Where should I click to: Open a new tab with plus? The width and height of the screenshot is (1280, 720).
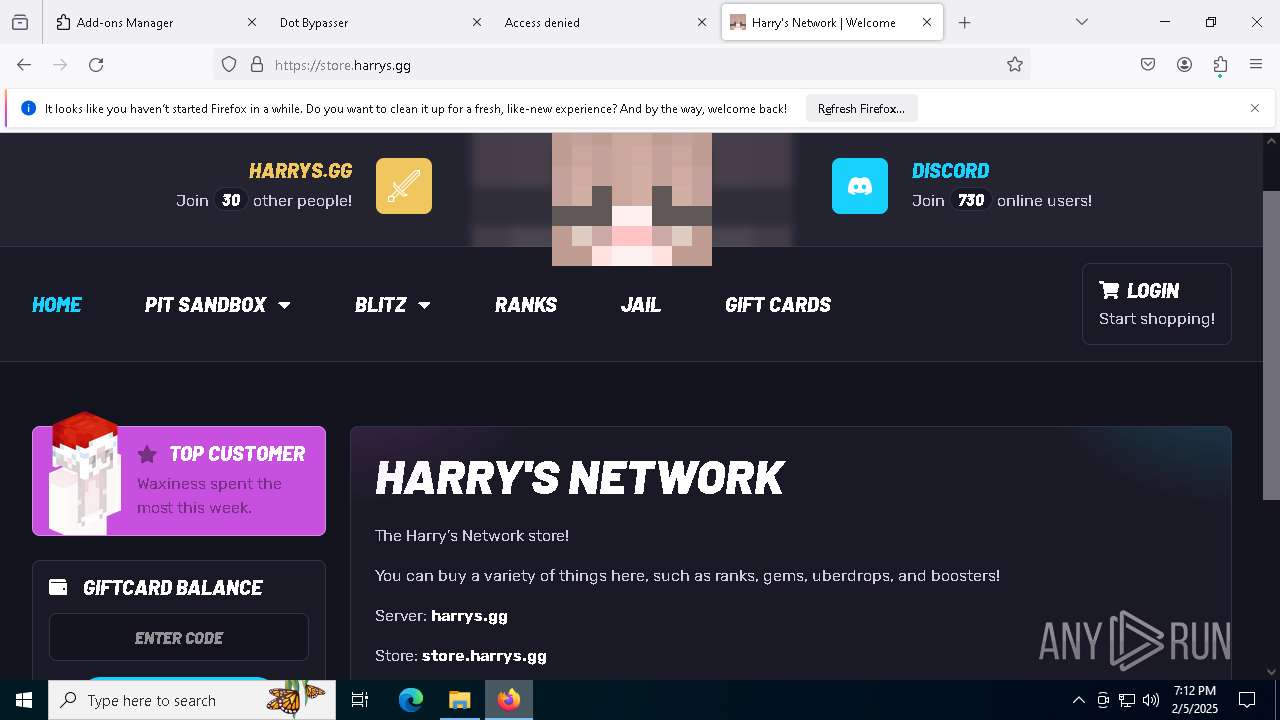pyautogui.click(x=964, y=22)
